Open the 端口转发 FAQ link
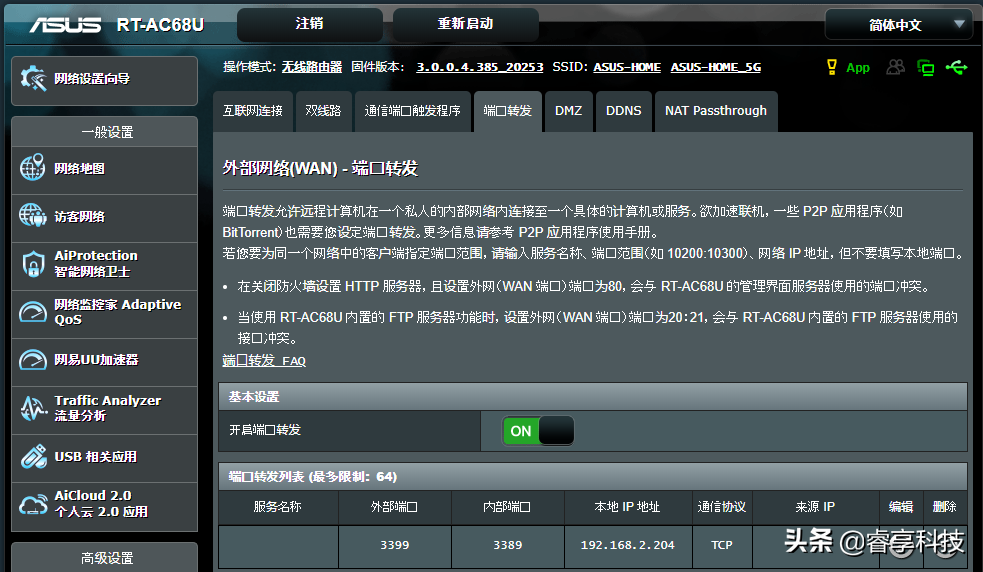This screenshot has height=572, width=983. click(x=264, y=361)
